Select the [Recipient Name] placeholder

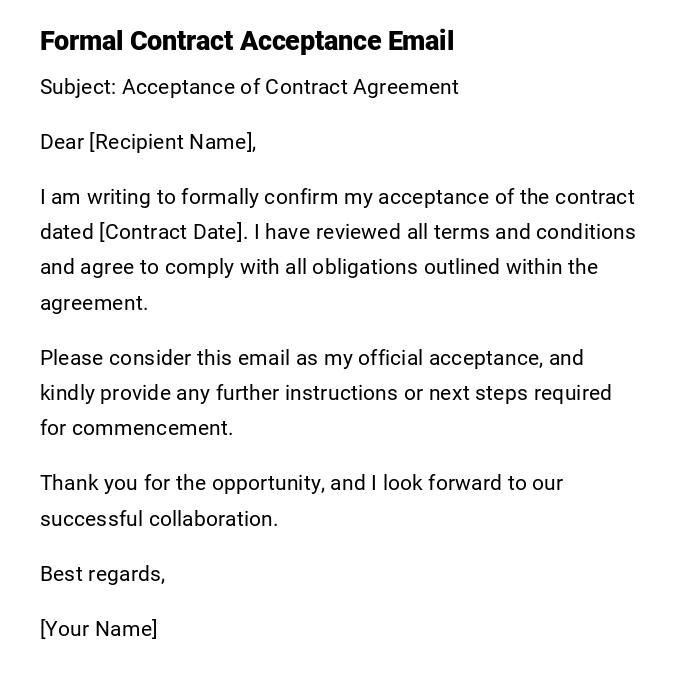point(171,142)
